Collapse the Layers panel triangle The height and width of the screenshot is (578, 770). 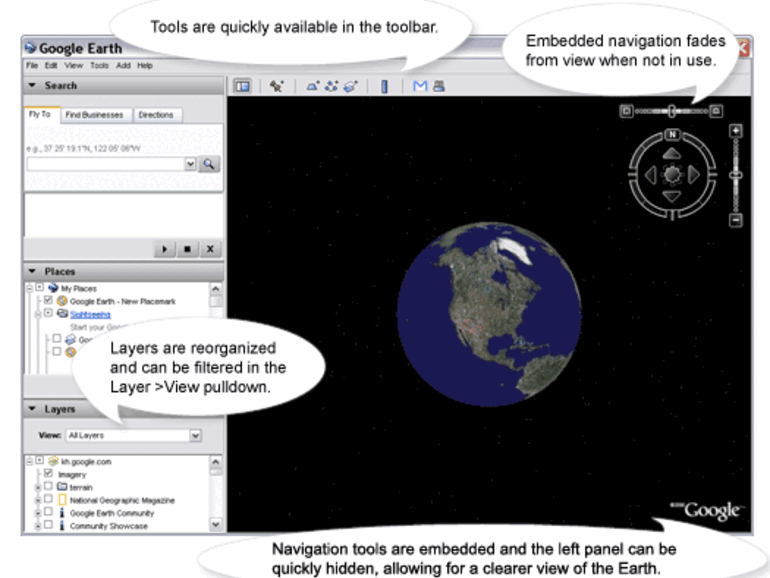coord(32,409)
